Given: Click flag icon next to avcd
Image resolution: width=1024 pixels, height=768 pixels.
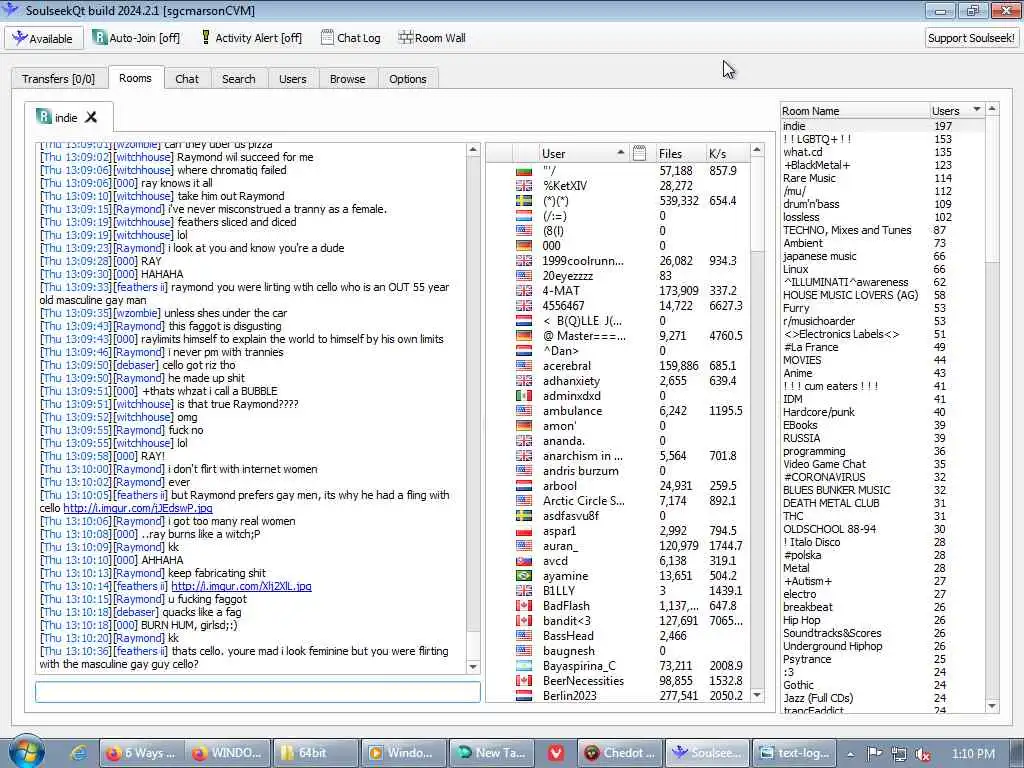Looking at the screenshot, I should pyautogui.click(x=524, y=561).
